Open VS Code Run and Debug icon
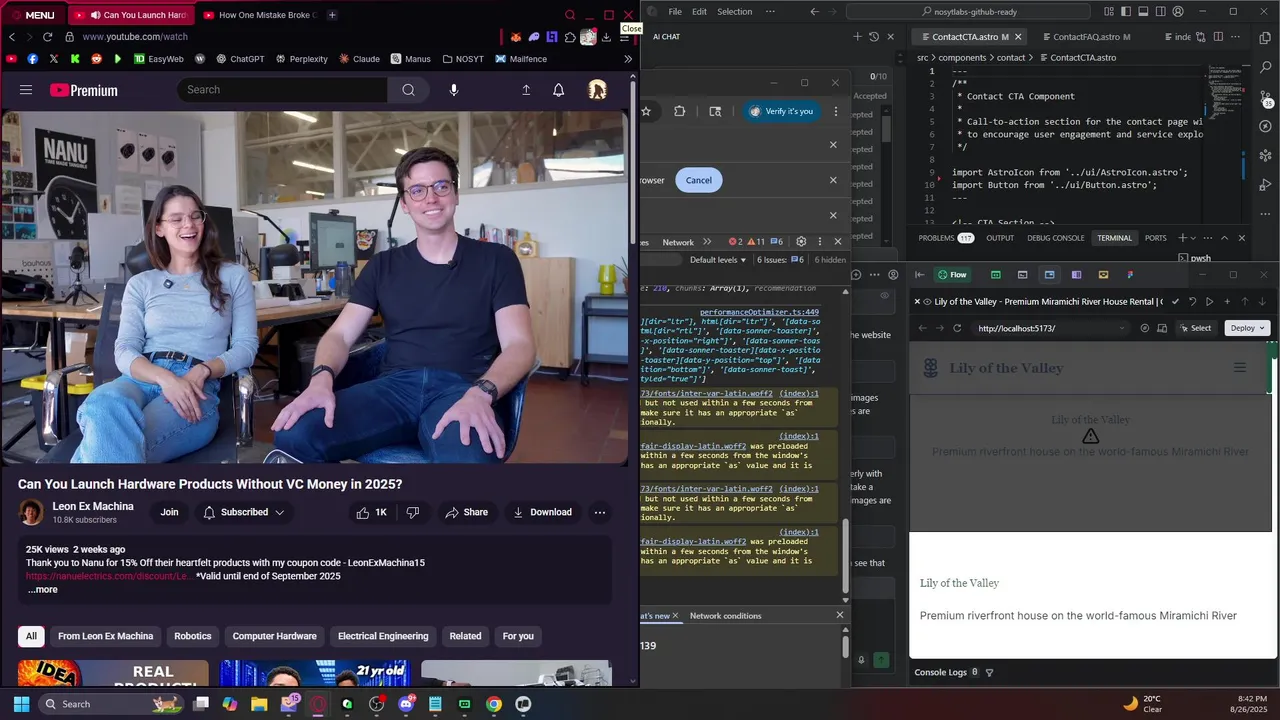This screenshot has width=1280, height=720. point(1266,185)
